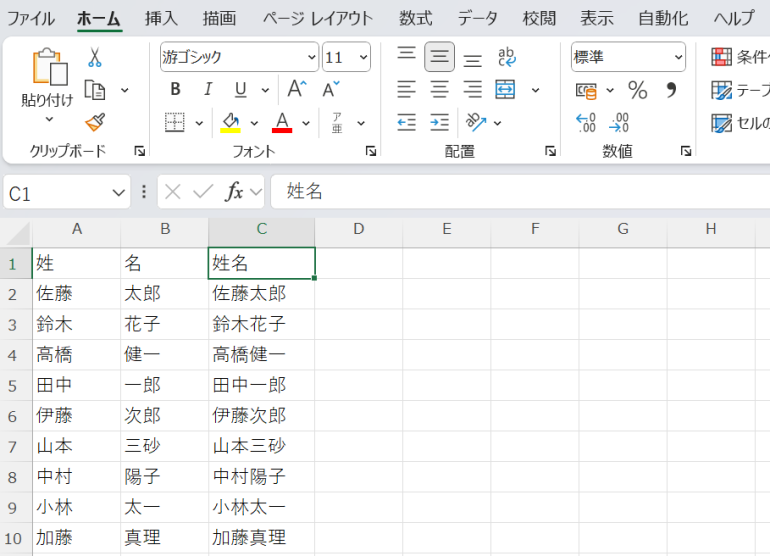The height and width of the screenshot is (556, 770).
Task: Apply percent style
Action: [x=637, y=90]
